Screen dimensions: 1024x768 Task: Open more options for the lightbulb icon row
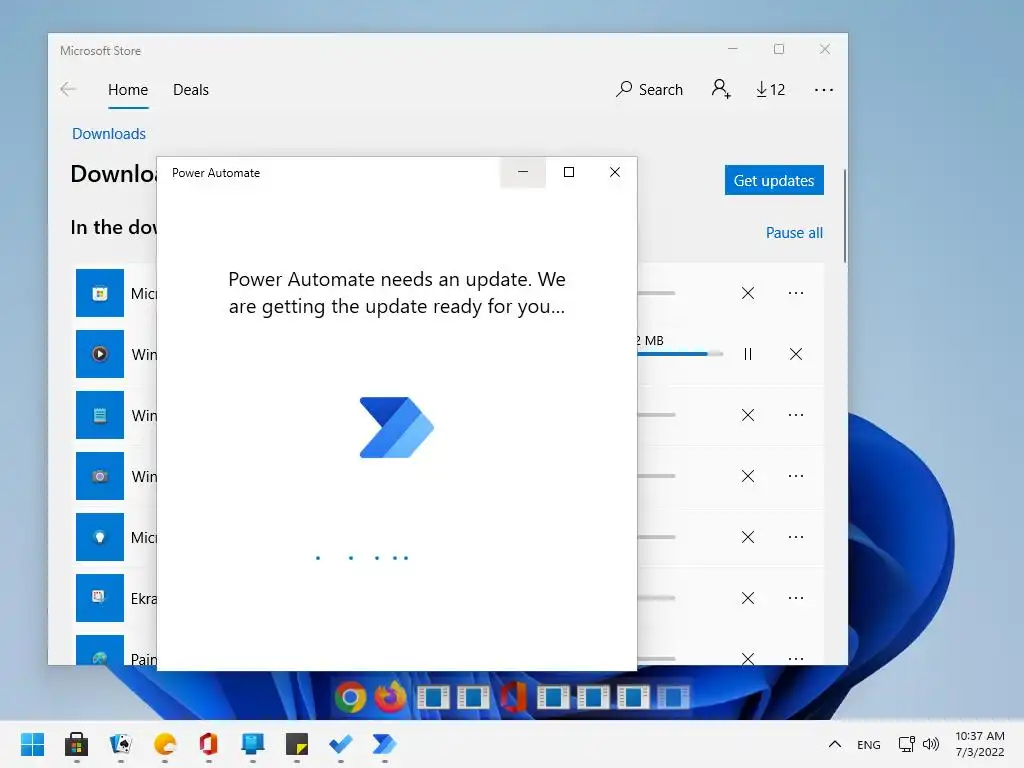click(x=795, y=537)
